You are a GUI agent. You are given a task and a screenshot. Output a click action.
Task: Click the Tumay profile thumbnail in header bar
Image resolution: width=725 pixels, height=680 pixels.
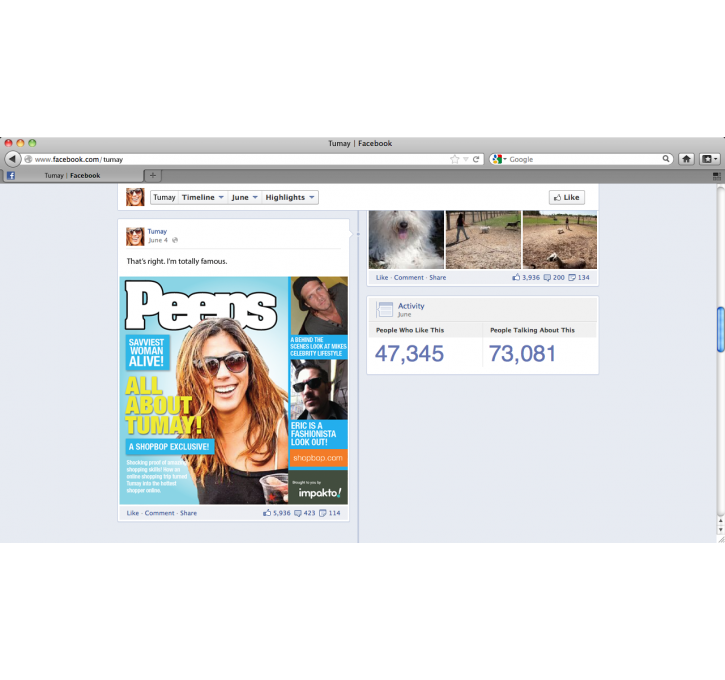pos(135,197)
